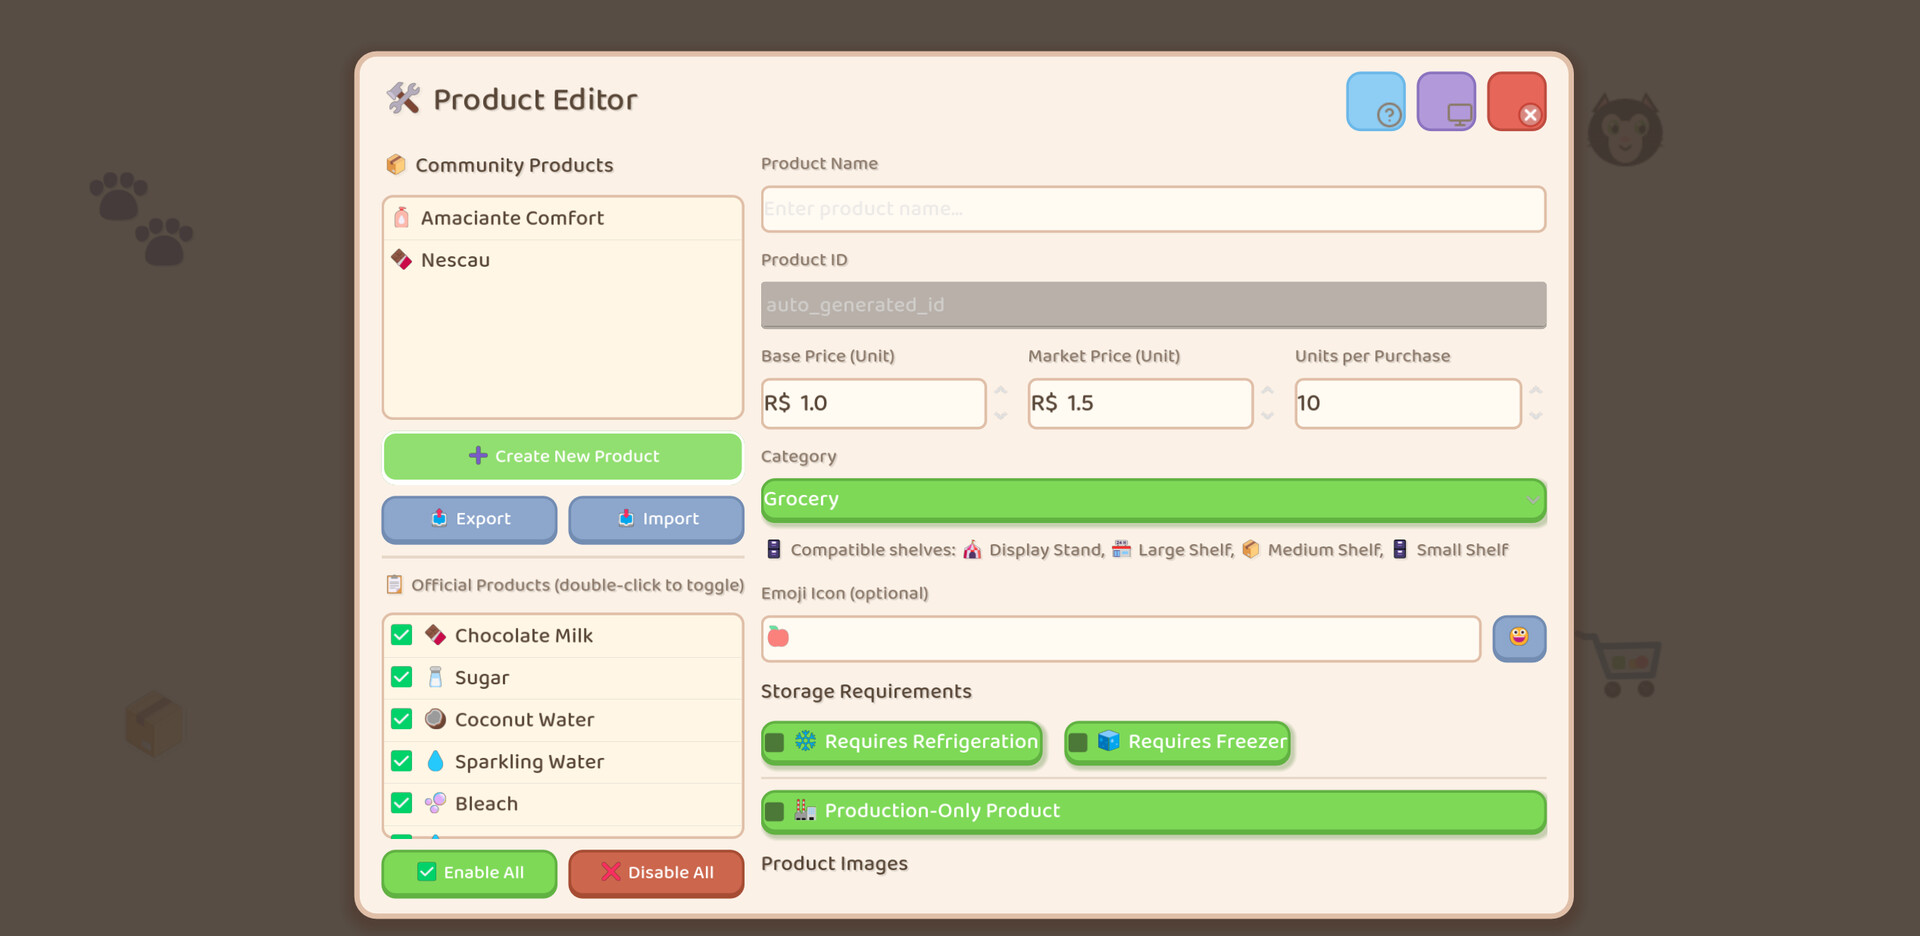
Task: Toggle Production-Only Product option
Action: point(775,811)
